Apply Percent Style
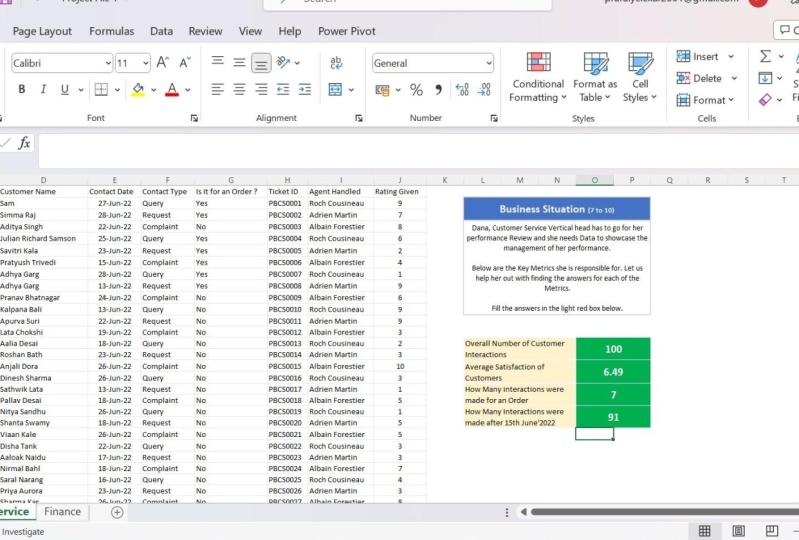This screenshot has width=799, height=540. tap(416, 90)
